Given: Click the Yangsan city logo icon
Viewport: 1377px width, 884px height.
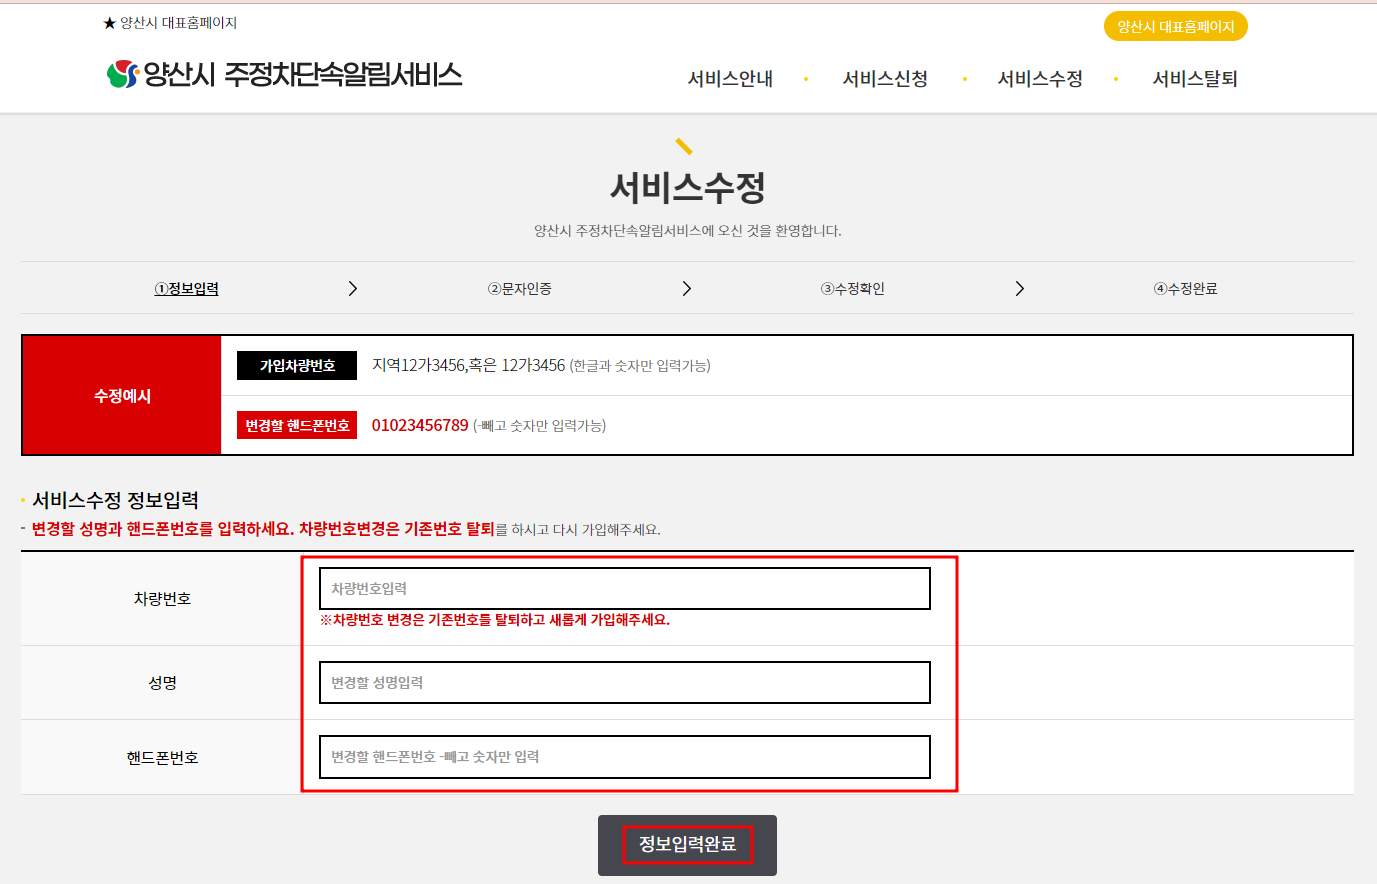Looking at the screenshot, I should coord(120,72).
